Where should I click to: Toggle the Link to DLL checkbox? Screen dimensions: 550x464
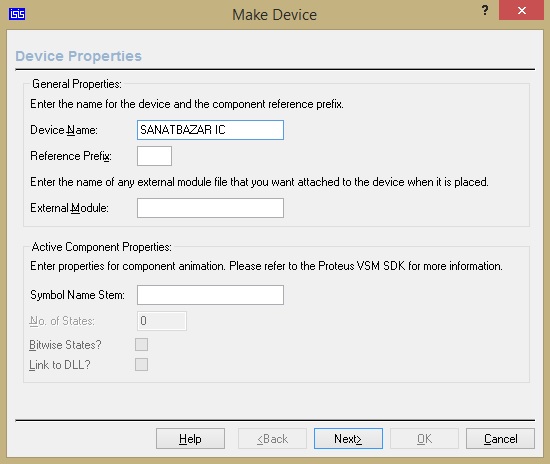pyautogui.click(x=141, y=365)
